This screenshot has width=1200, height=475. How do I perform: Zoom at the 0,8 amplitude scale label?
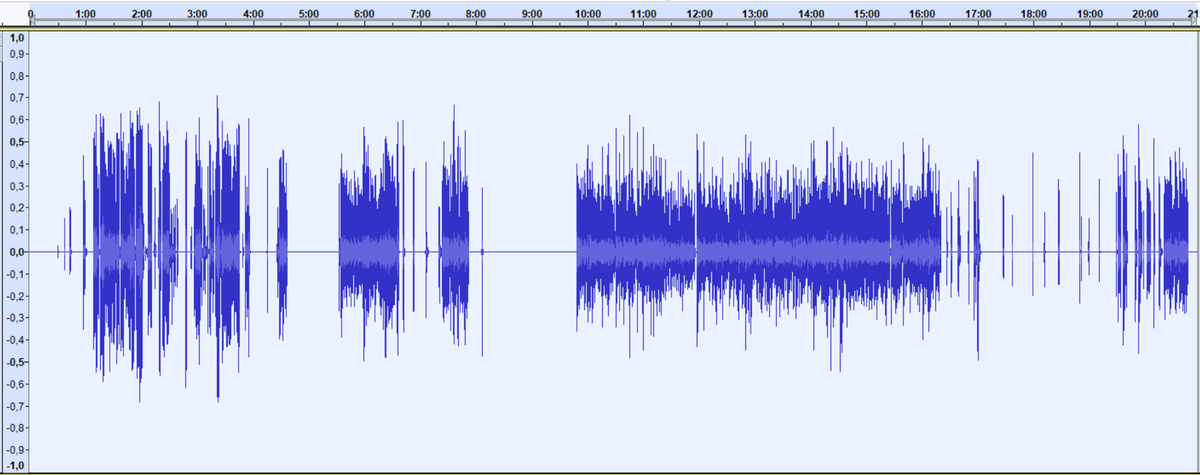(x=17, y=76)
